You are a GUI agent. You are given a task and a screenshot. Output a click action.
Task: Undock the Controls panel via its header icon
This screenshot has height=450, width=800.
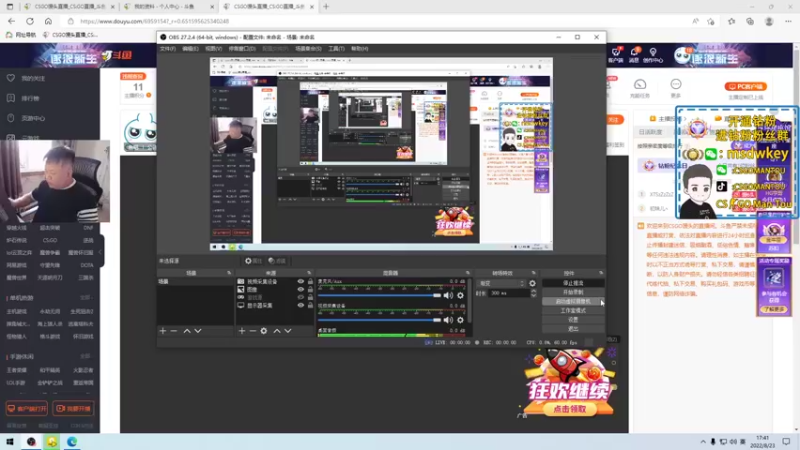[x=601, y=273]
